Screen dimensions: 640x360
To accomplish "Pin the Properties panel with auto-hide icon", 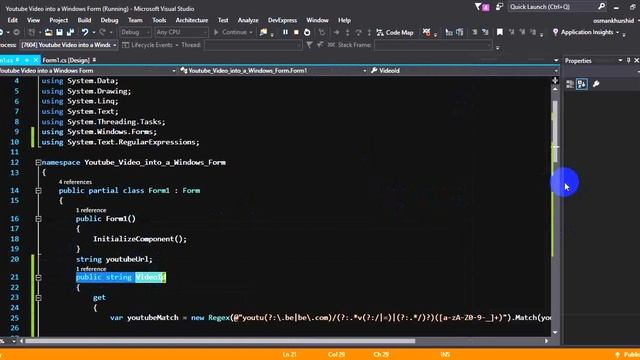I will pyautogui.click(x=628, y=60).
